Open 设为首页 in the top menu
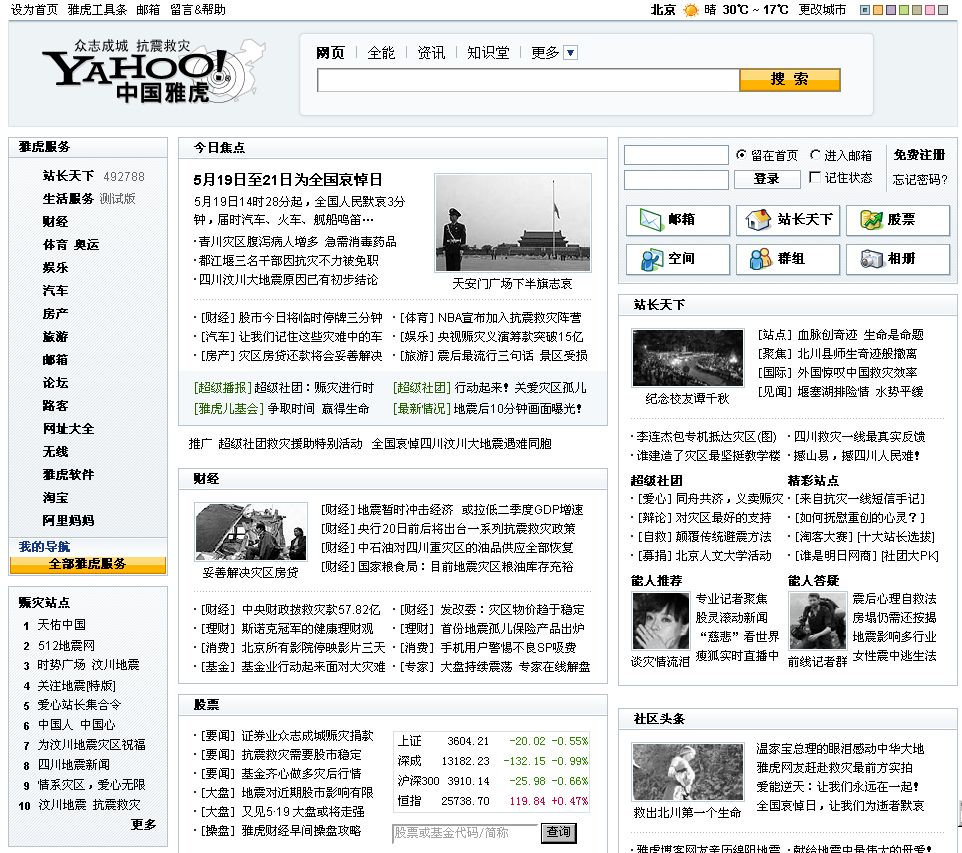962x853 pixels. tap(34, 10)
